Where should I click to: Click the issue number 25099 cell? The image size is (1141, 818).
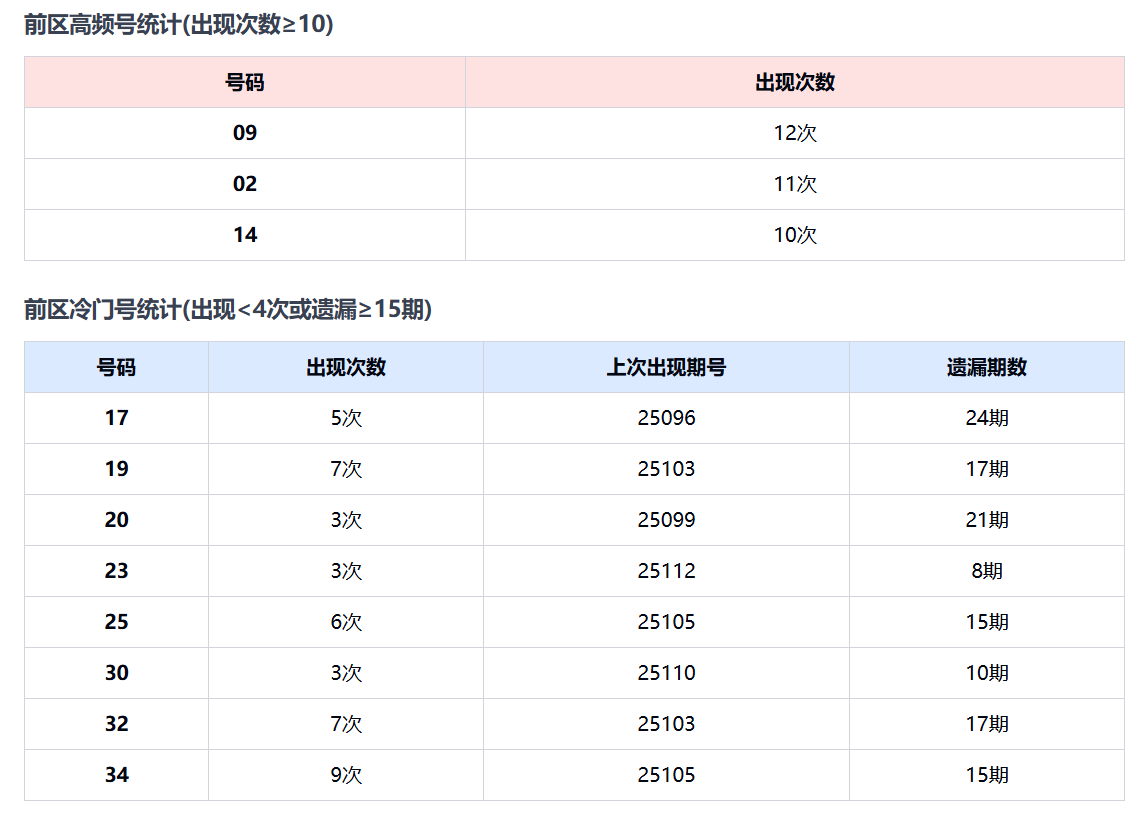coord(666,520)
